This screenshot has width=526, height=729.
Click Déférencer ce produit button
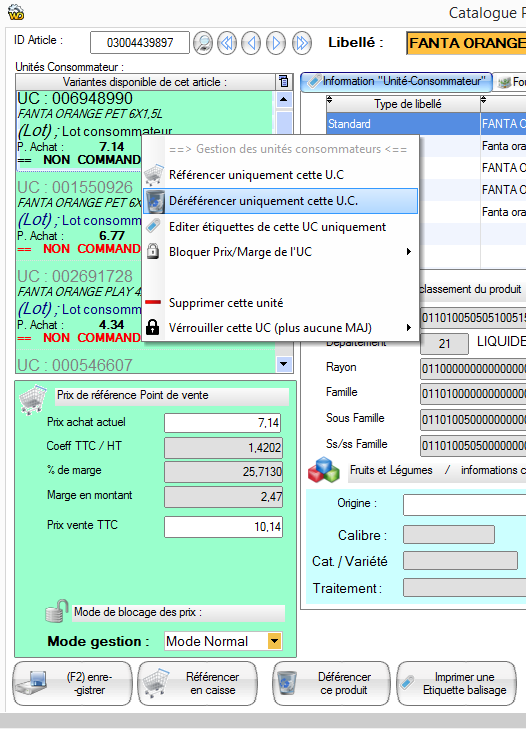[x=331, y=683]
